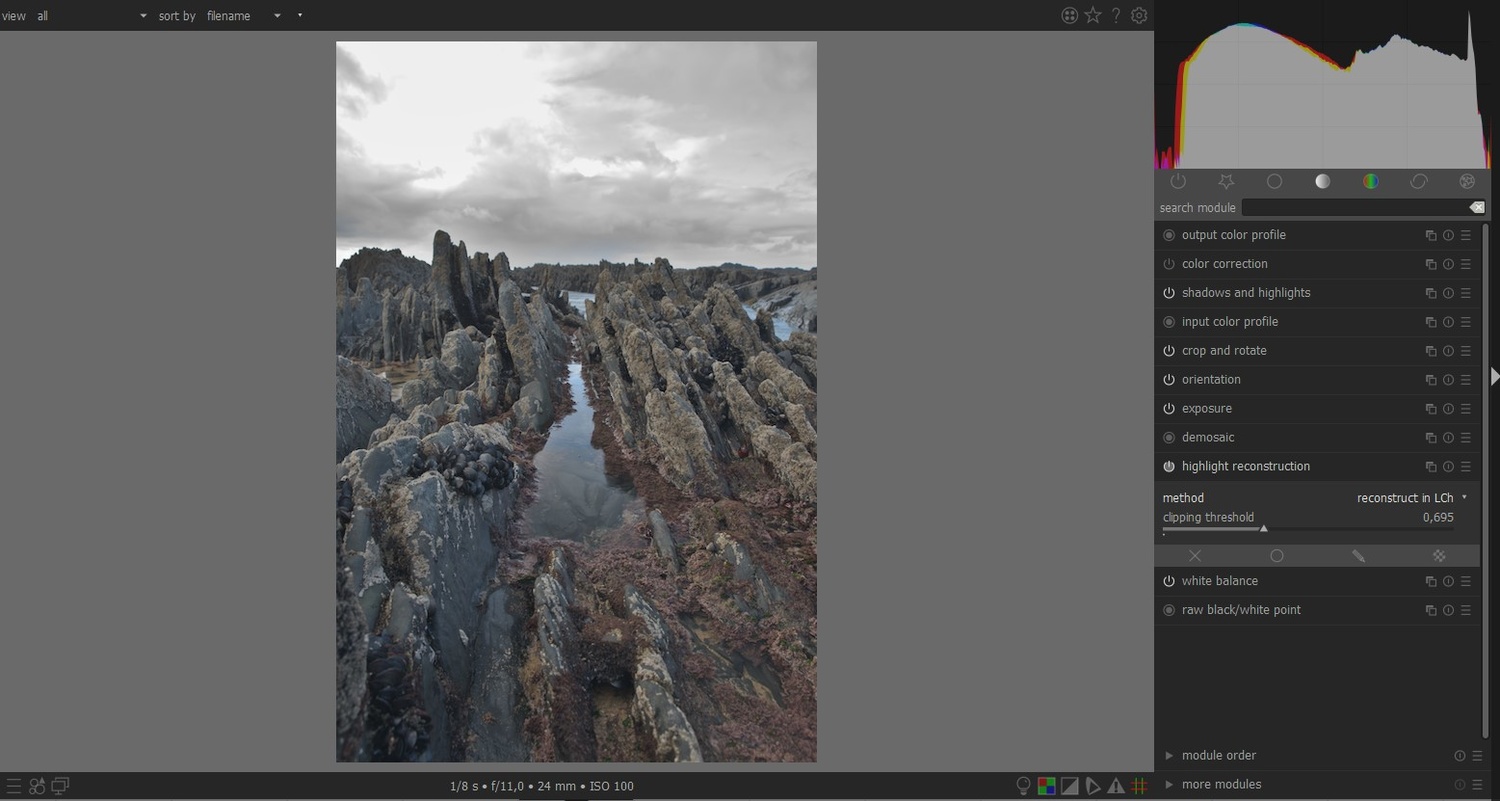Click demosaic always-on indicator
Viewport: 1500px width, 801px height.
[x=1169, y=438]
